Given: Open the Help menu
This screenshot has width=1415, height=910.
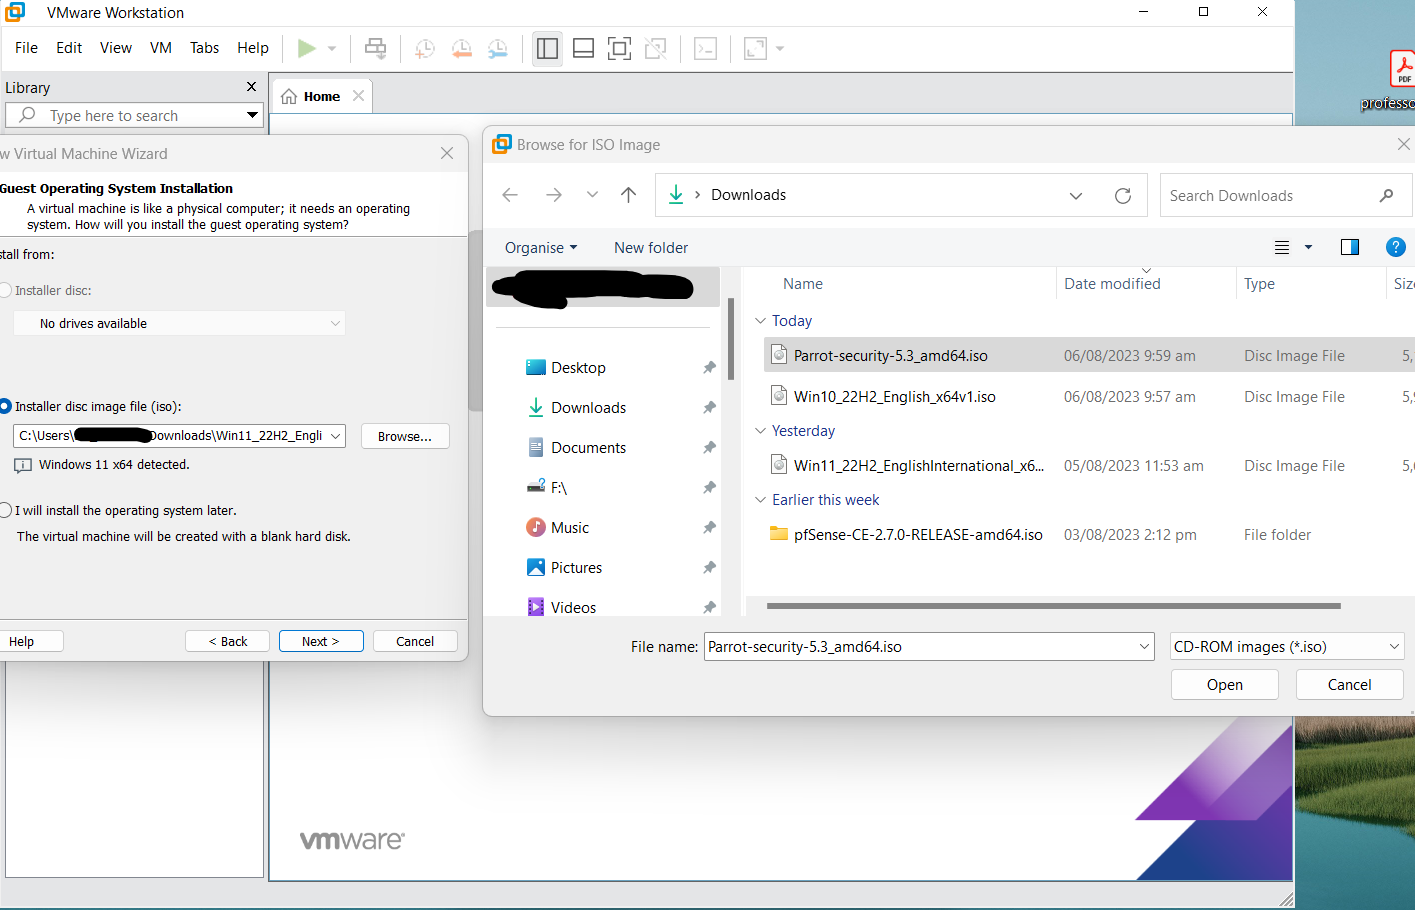Looking at the screenshot, I should pos(253,48).
